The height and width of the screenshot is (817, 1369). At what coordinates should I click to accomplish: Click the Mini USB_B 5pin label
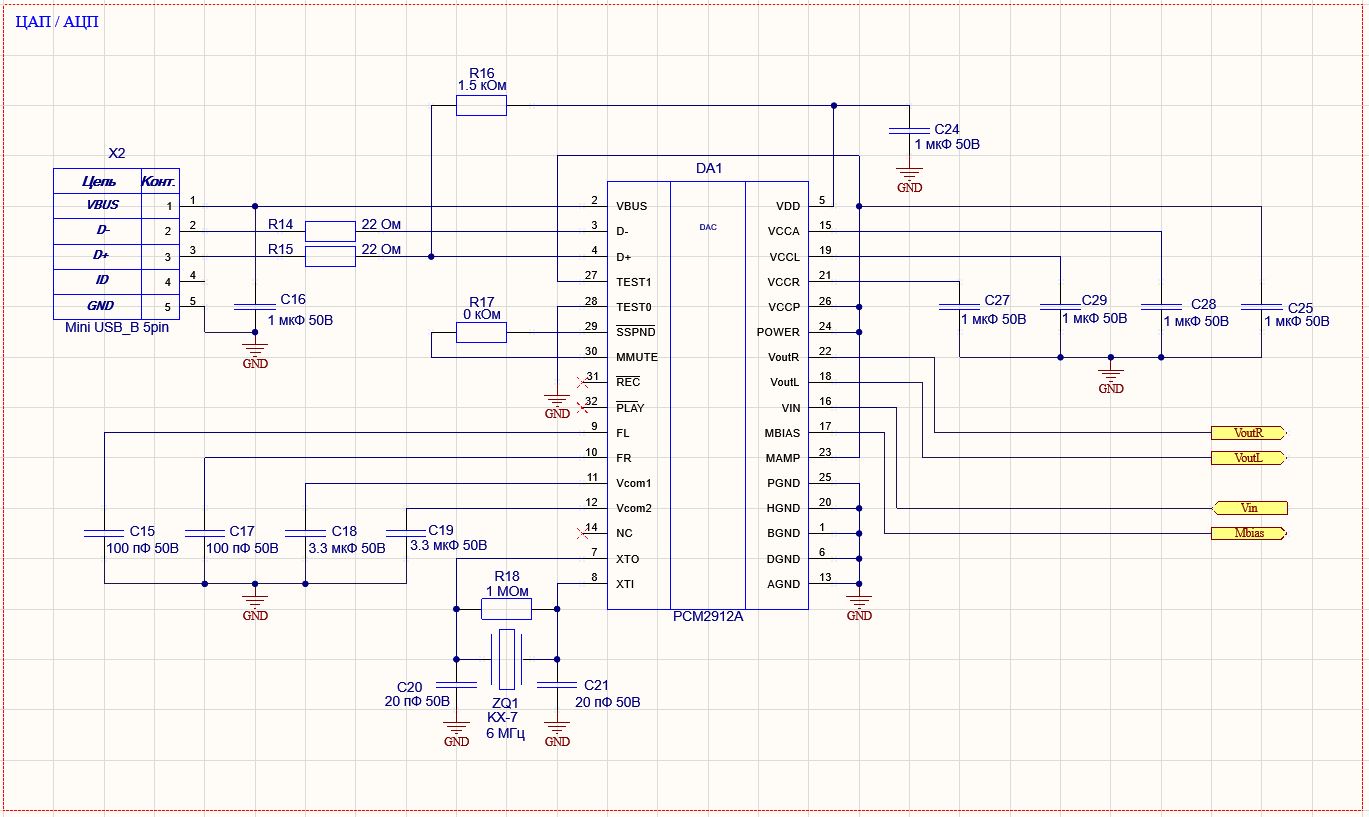pos(117,327)
